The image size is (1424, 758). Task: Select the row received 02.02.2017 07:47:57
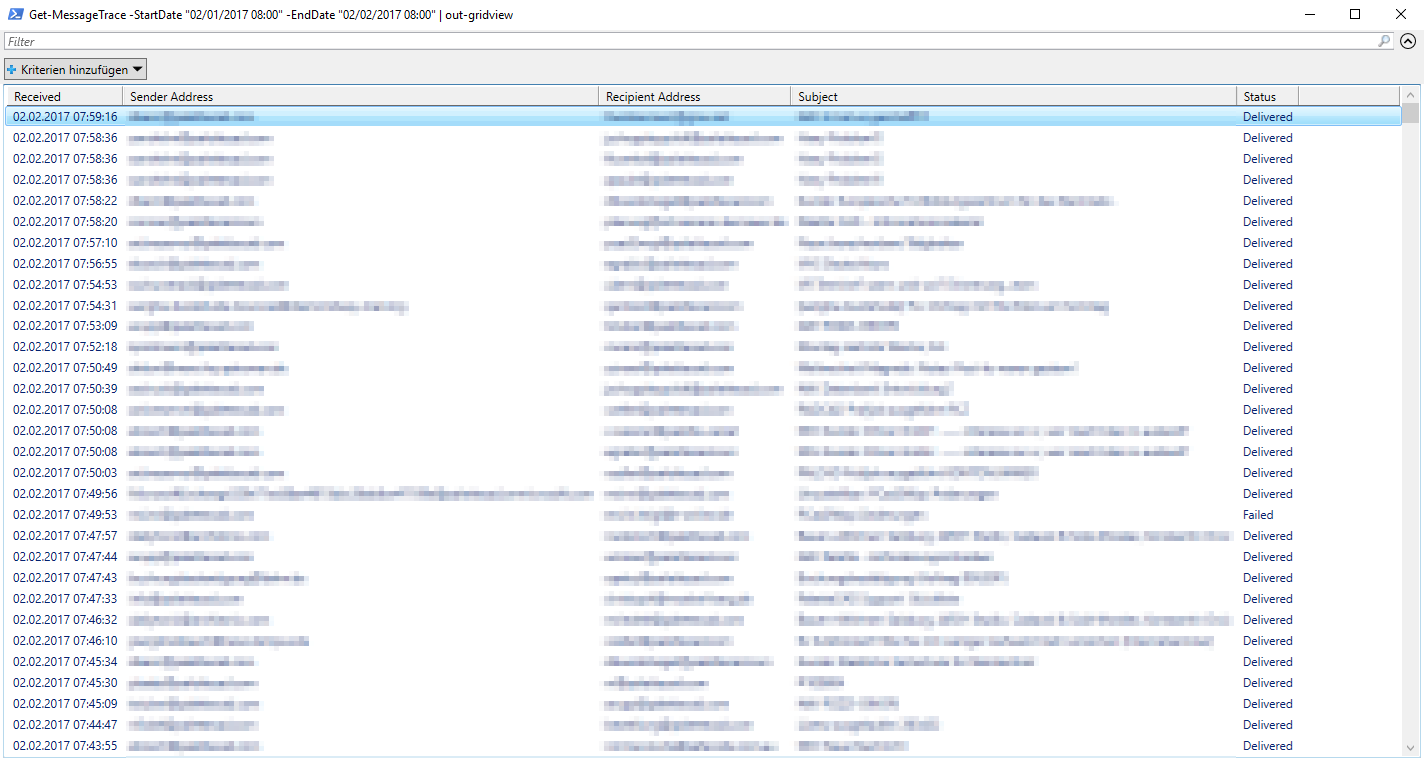click(703, 536)
